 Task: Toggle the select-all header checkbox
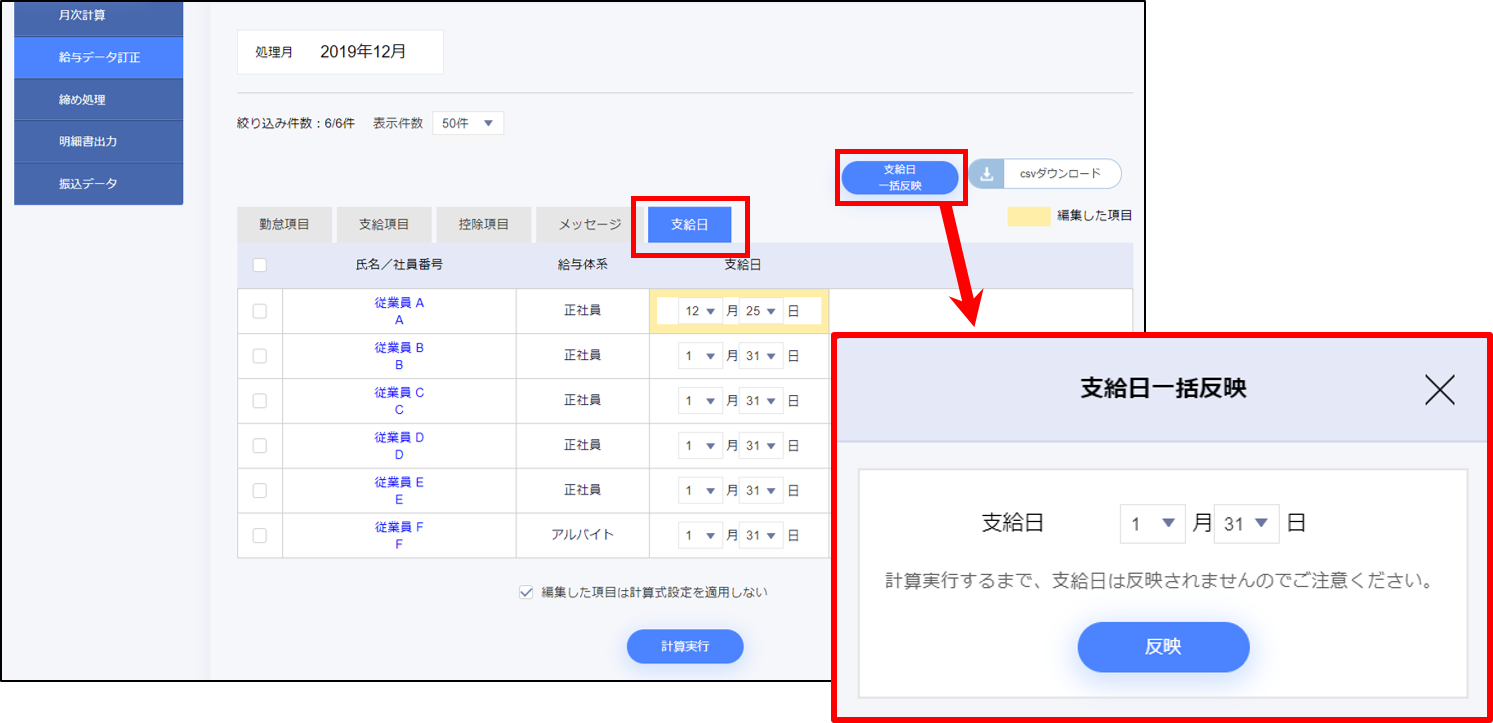[260, 265]
